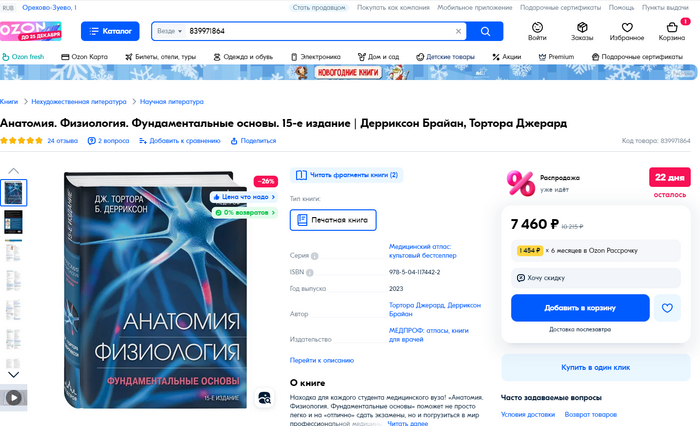Open visual similar-search icon on book cover
This screenshot has height=426, width=700.
[264, 397]
